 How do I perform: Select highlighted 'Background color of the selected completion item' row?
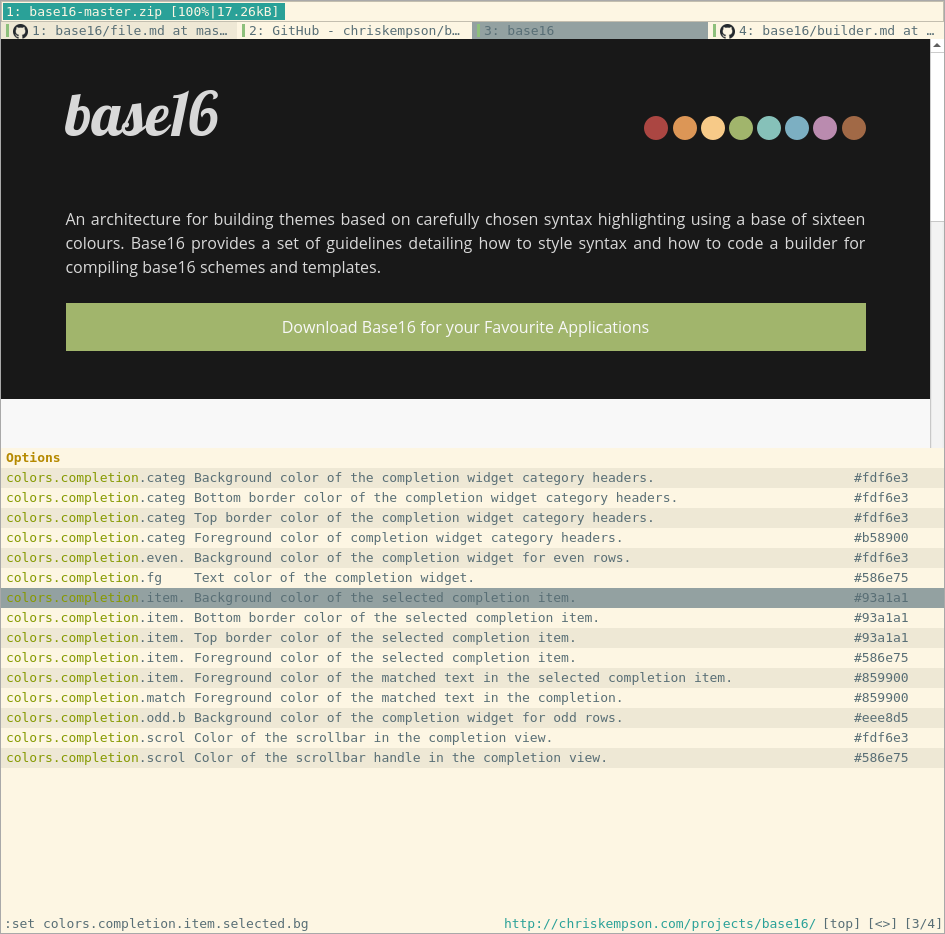pyautogui.click(x=472, y=598)
